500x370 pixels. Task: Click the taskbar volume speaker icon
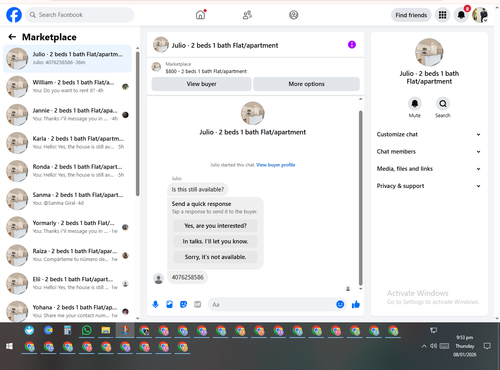(x=433, y=346)
